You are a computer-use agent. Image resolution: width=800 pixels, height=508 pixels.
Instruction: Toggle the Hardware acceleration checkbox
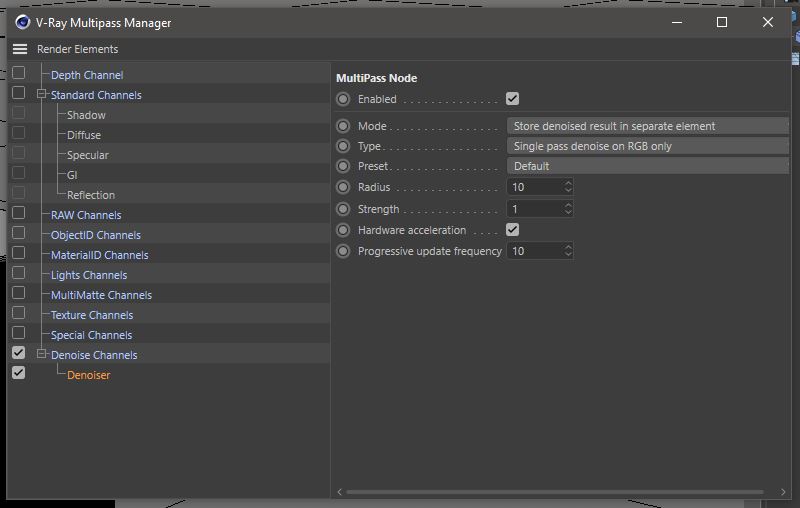click(x=512, y=230)
